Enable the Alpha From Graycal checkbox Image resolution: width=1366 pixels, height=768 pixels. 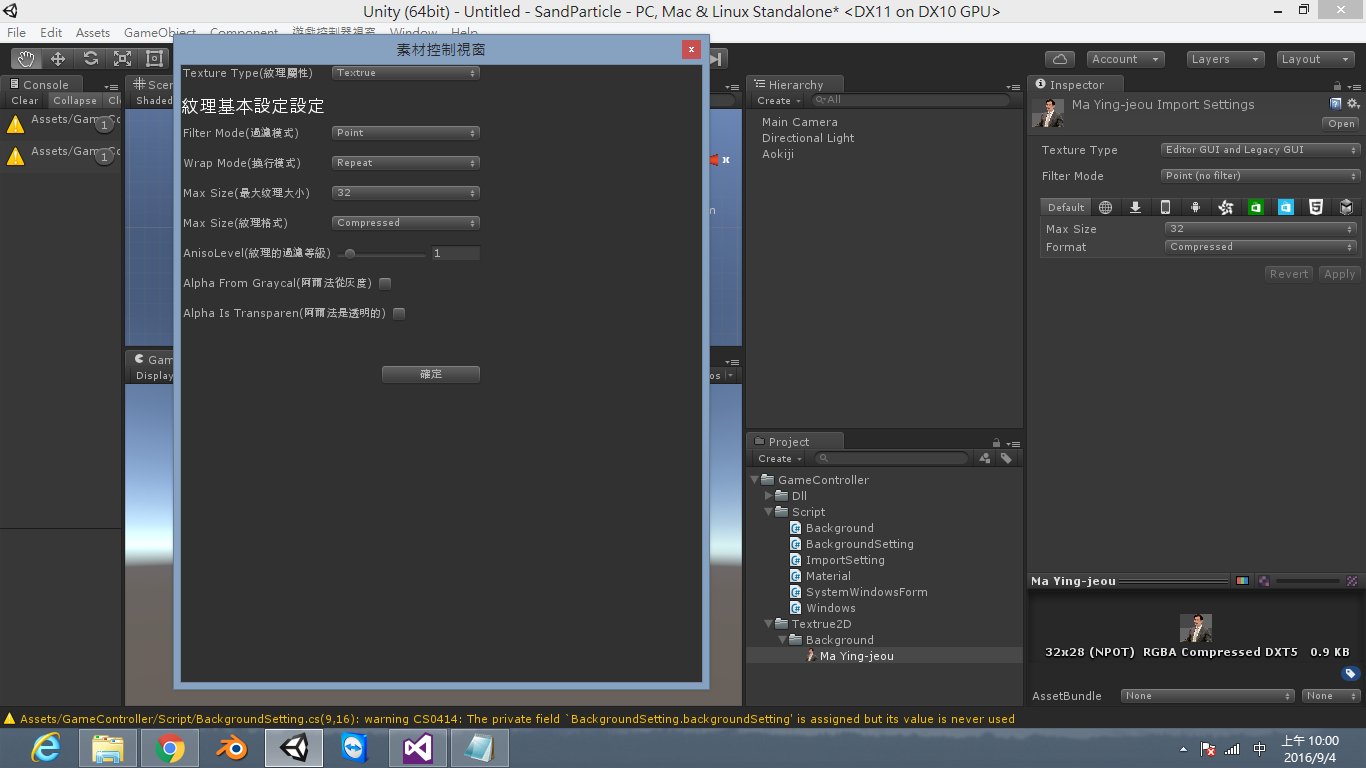pos(385,283)
